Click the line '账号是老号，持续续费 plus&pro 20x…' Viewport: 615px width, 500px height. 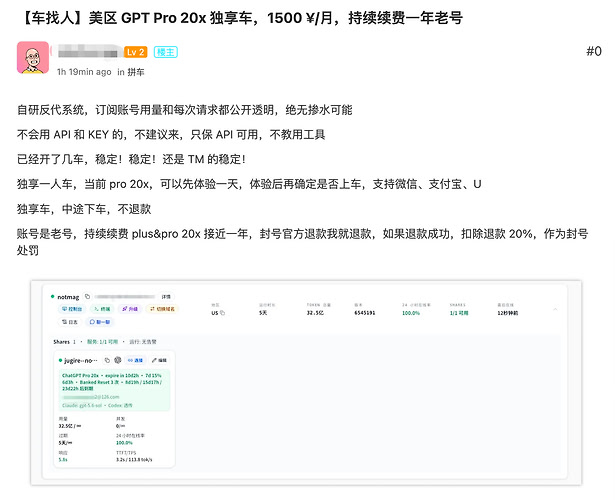tap(302, 242)
